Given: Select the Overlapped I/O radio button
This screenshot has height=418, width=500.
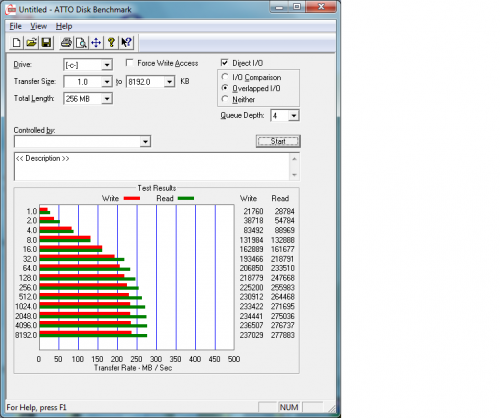Looking at the screenshot, I should (x=225, y=88).
